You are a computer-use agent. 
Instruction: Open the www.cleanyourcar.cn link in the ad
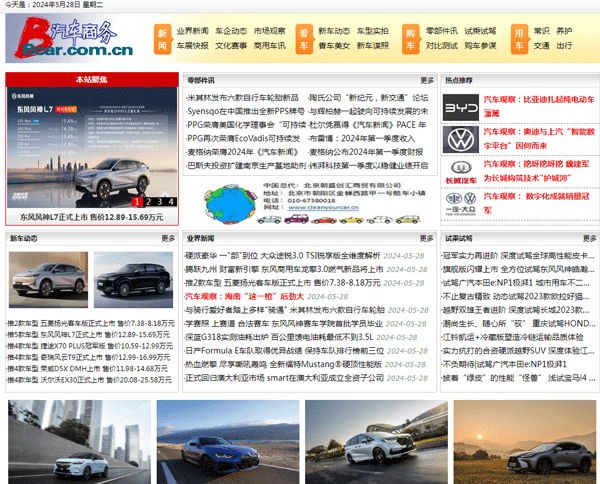pos(323,207)
